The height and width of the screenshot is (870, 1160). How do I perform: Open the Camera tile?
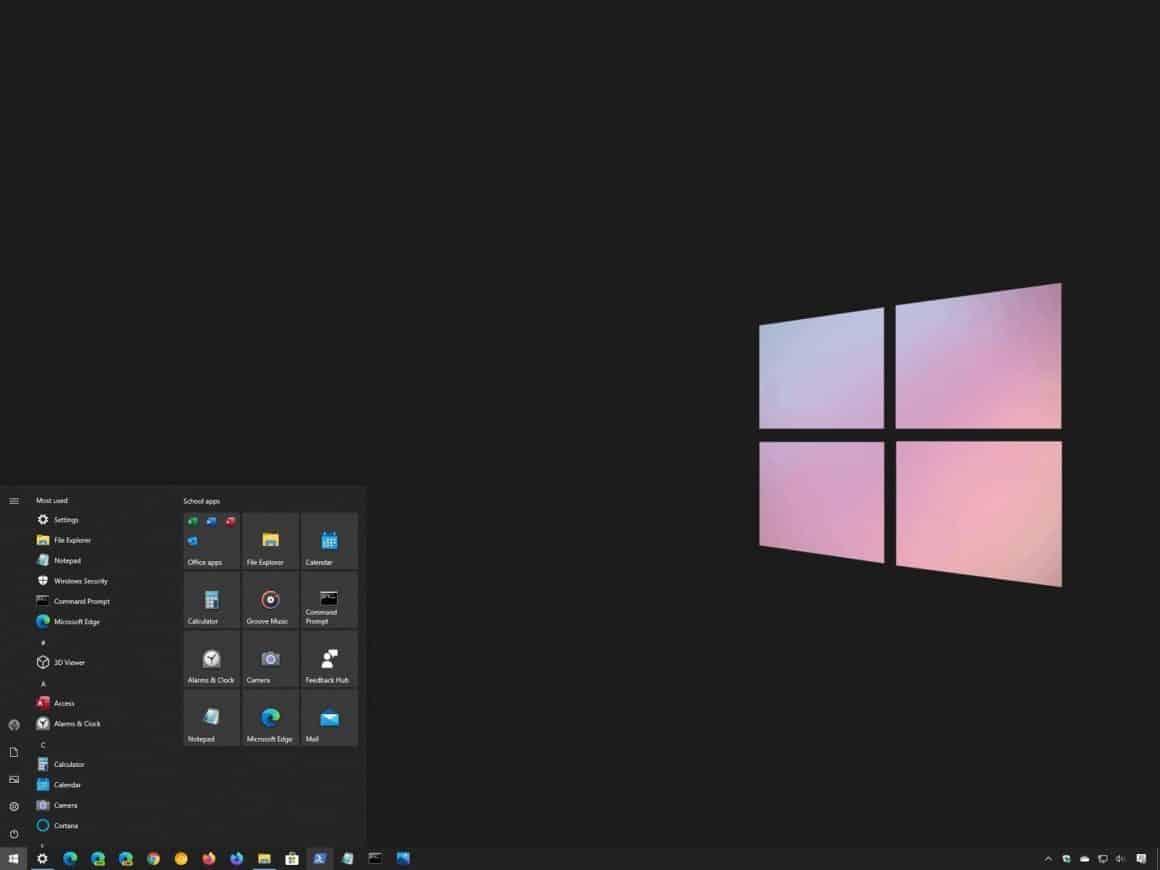(269, 660)
